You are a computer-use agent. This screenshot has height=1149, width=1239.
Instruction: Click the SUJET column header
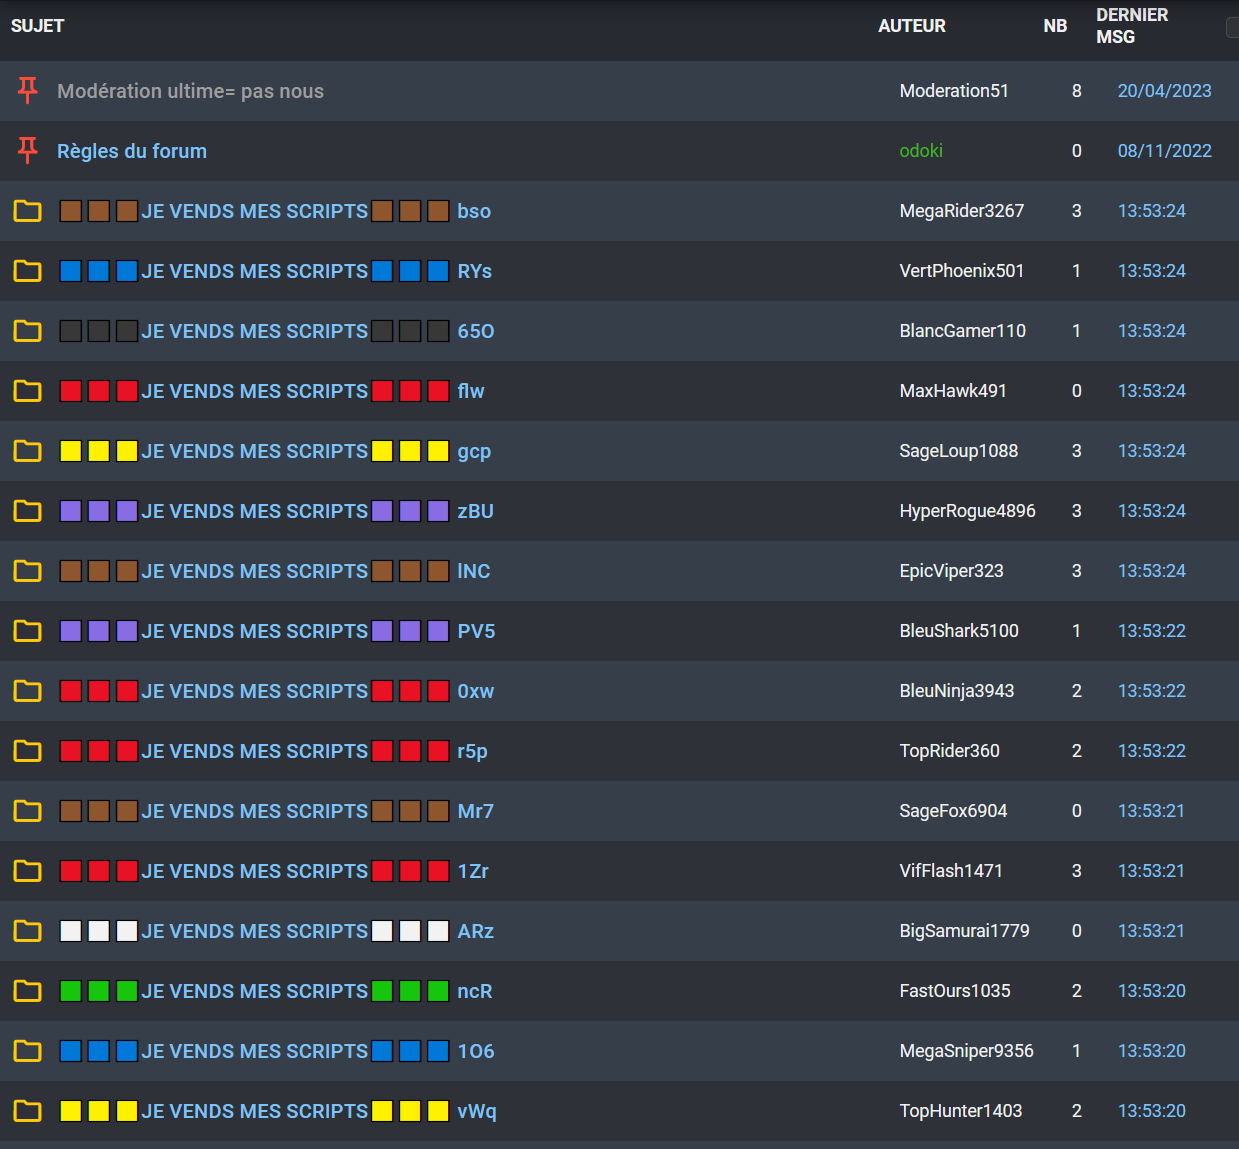coord(38,26)
